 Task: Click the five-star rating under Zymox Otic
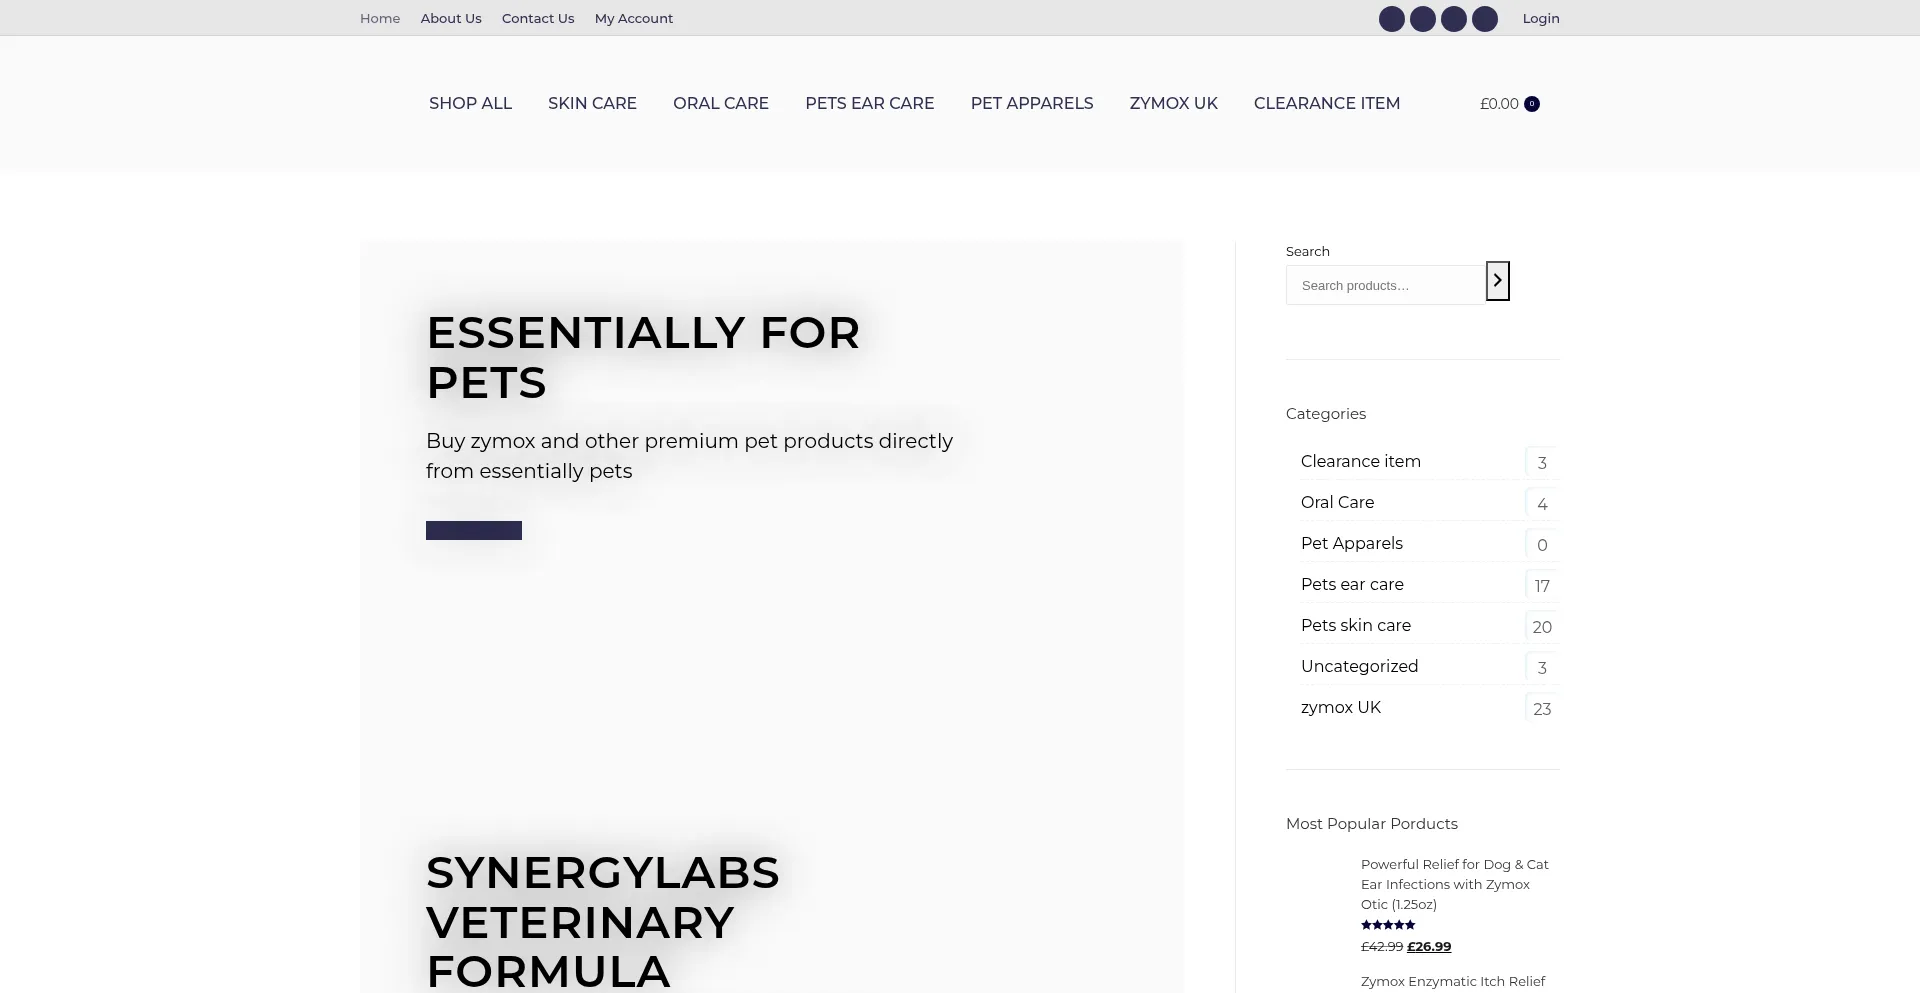(x=1388, y=925)
